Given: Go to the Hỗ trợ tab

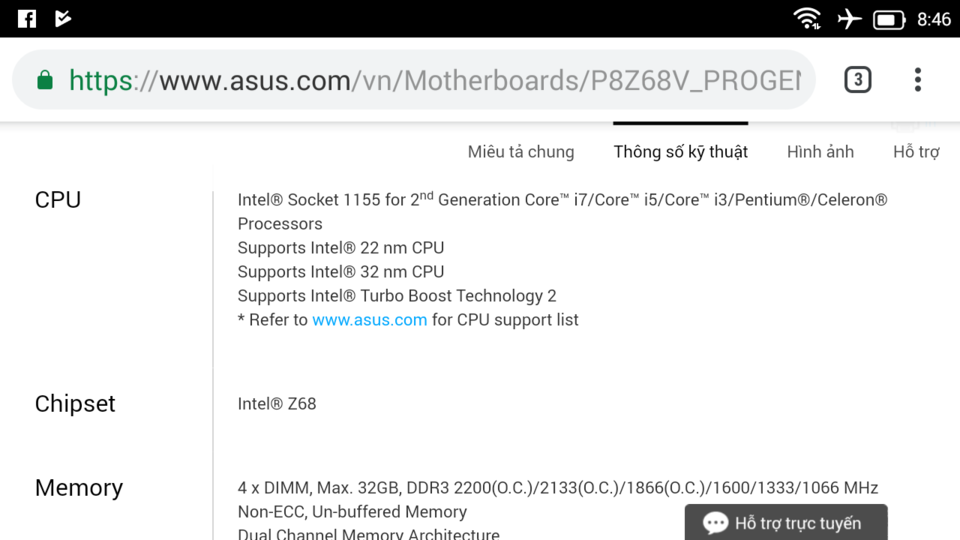Looking at the screenshot, I should coord(916,152).
